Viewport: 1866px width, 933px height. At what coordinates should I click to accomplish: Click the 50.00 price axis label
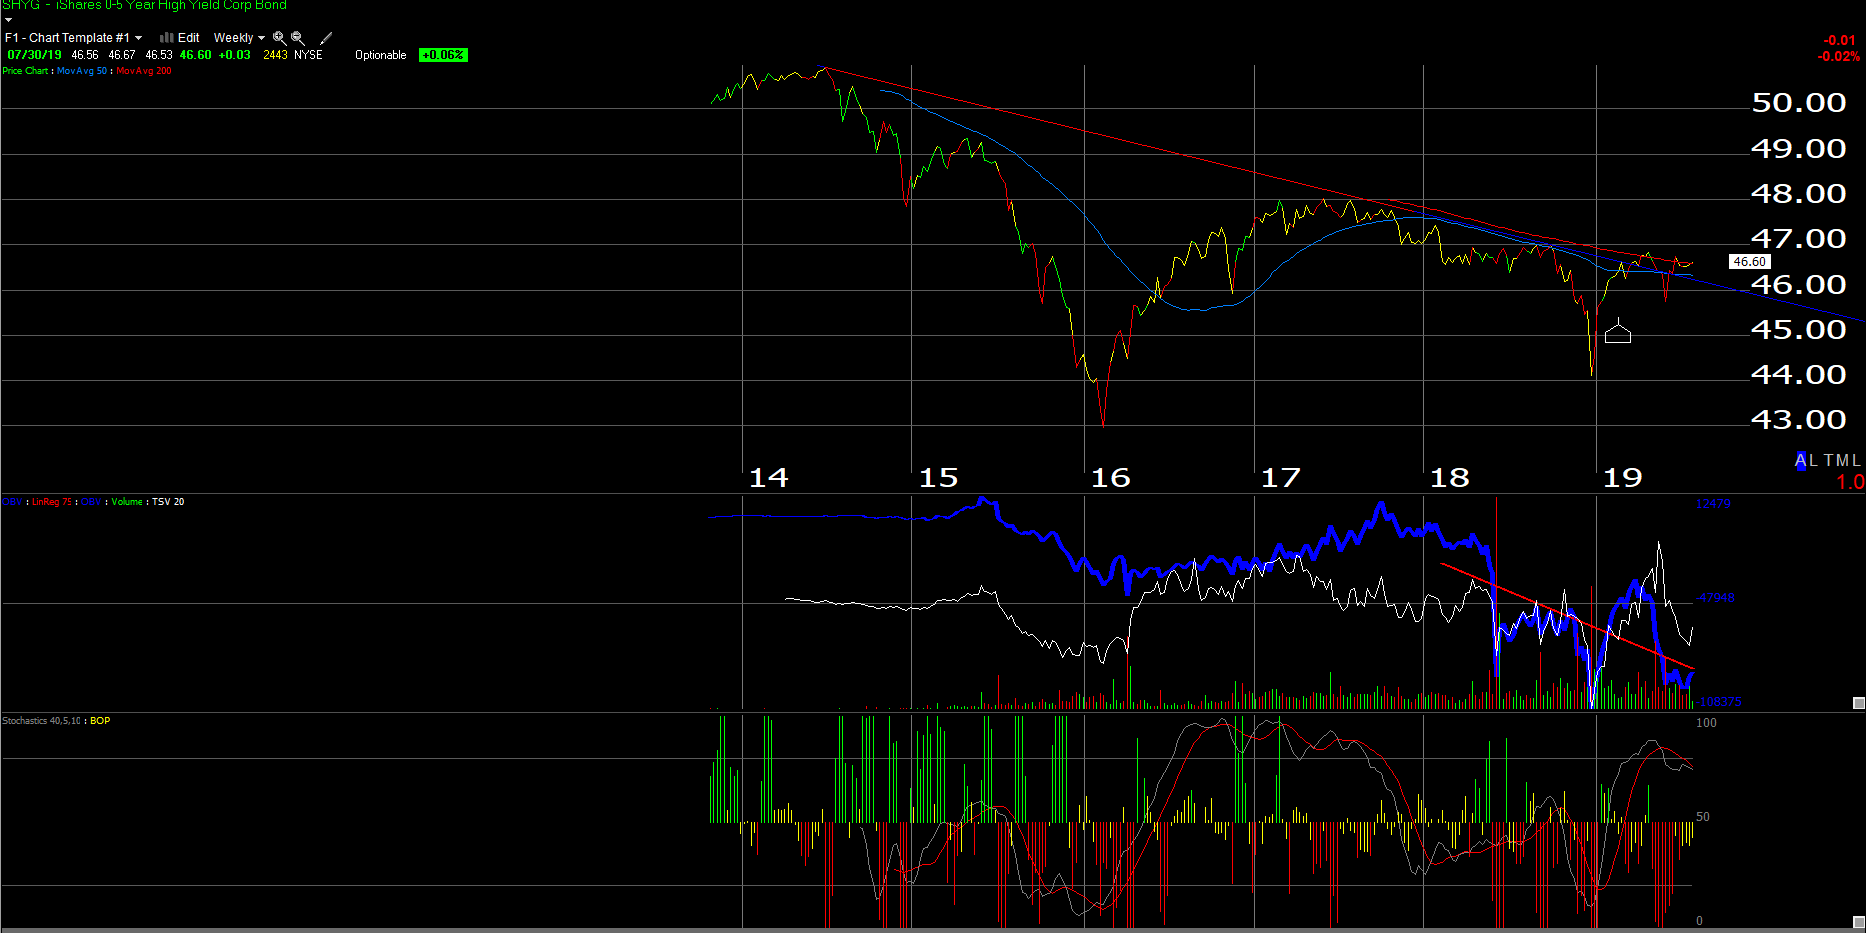click(1799, 102)
